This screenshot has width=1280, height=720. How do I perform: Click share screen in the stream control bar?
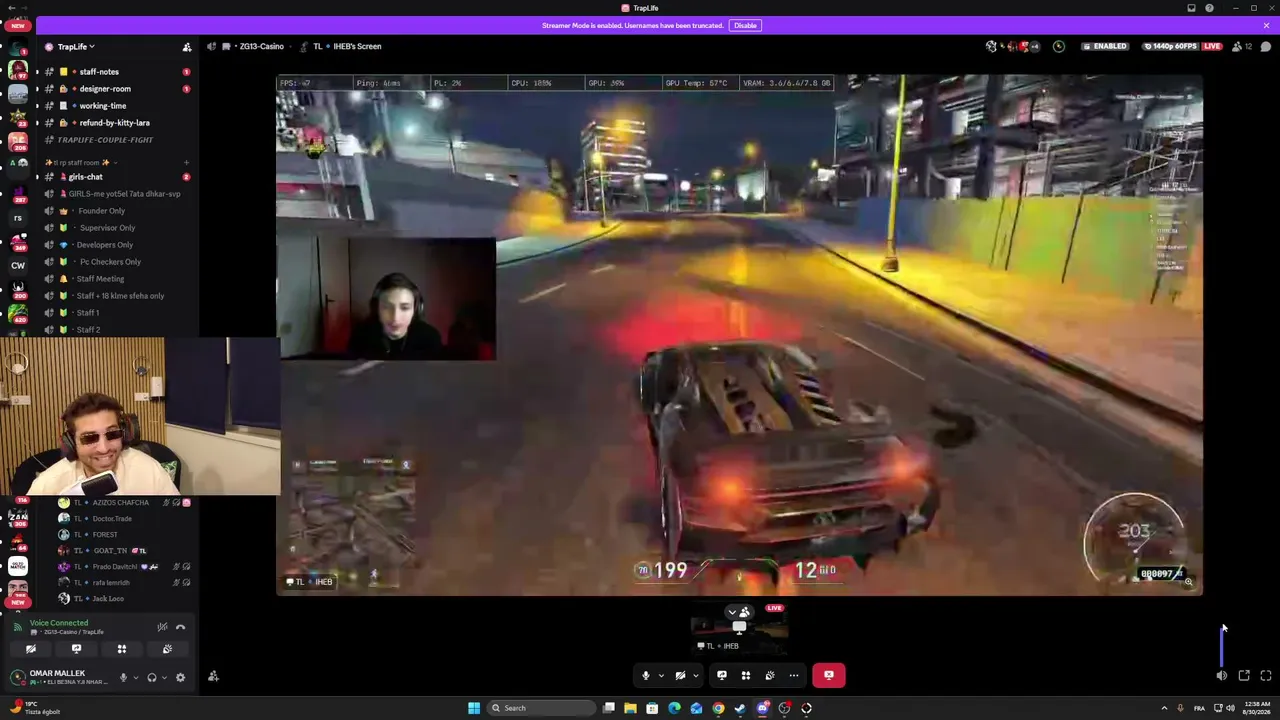click(x=722, y=676)
